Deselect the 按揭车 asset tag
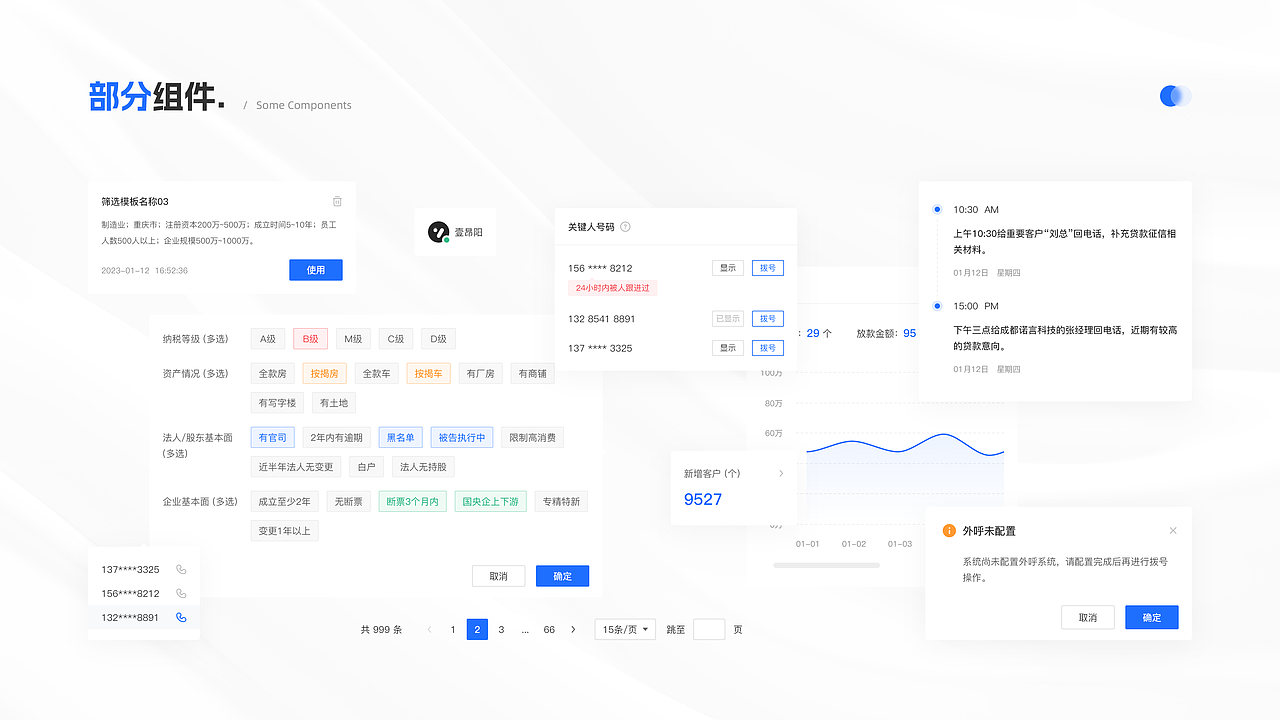Screen dimensions: 1280x720 428,373
